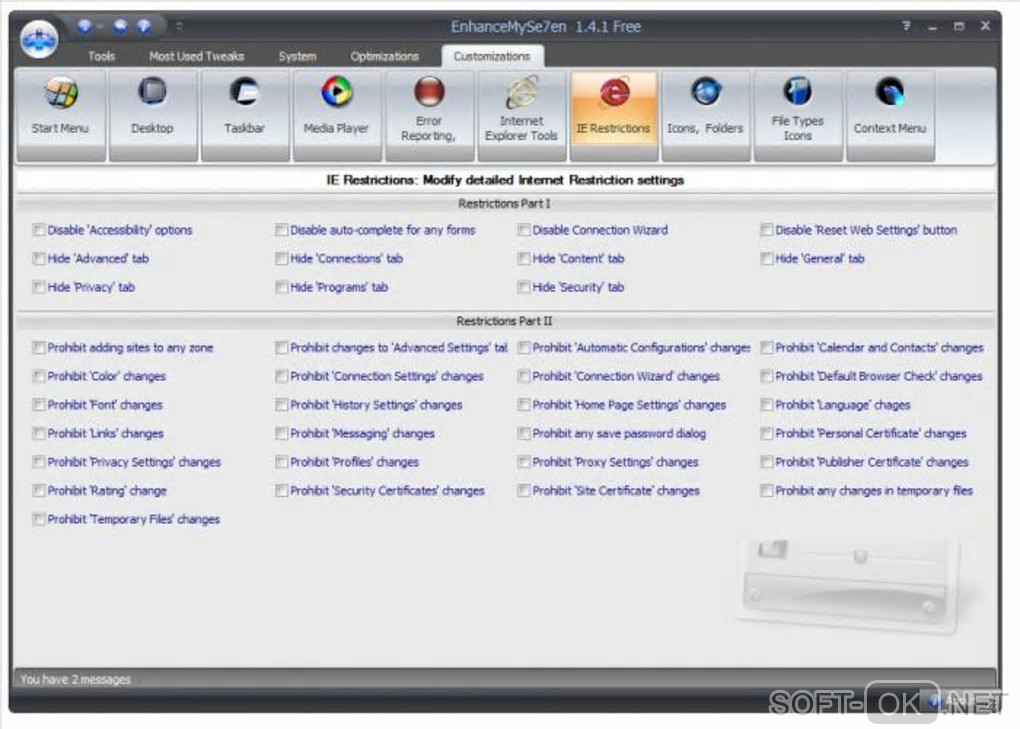The image size is (1020, 729).
Task: Switch to the Tools tab
Action: (101, 57)
